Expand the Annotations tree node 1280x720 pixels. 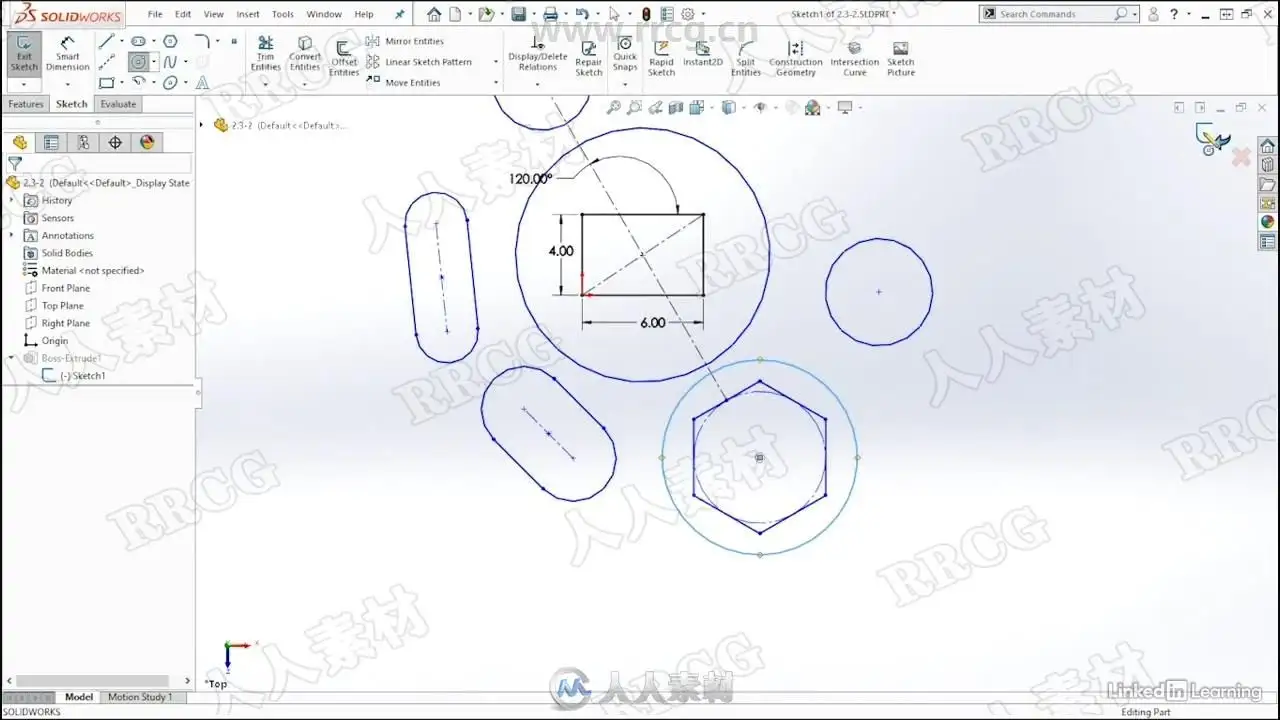[12, 235]
